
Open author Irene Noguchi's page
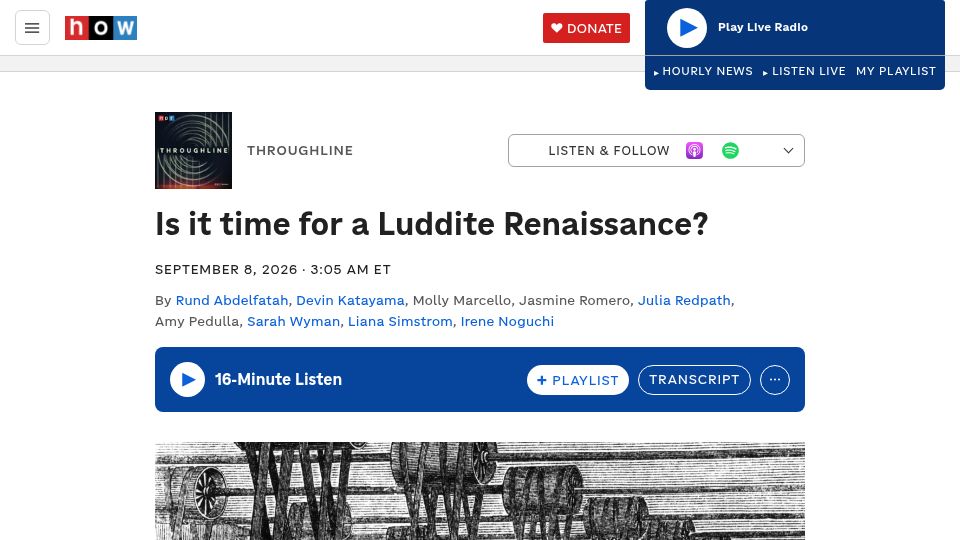point(507,321)
